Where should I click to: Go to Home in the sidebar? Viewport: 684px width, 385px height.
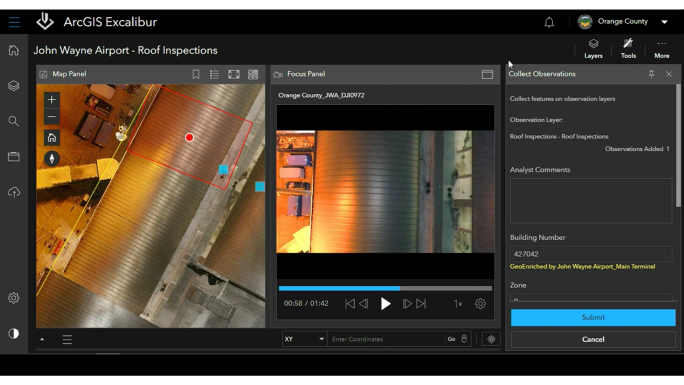click(x=14, y=50)
